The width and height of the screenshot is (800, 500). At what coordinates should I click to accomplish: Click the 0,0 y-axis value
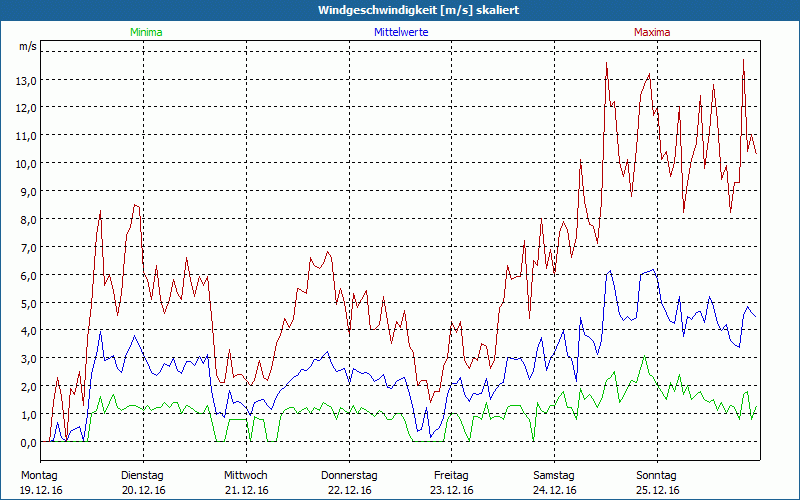tap(28, 443)
